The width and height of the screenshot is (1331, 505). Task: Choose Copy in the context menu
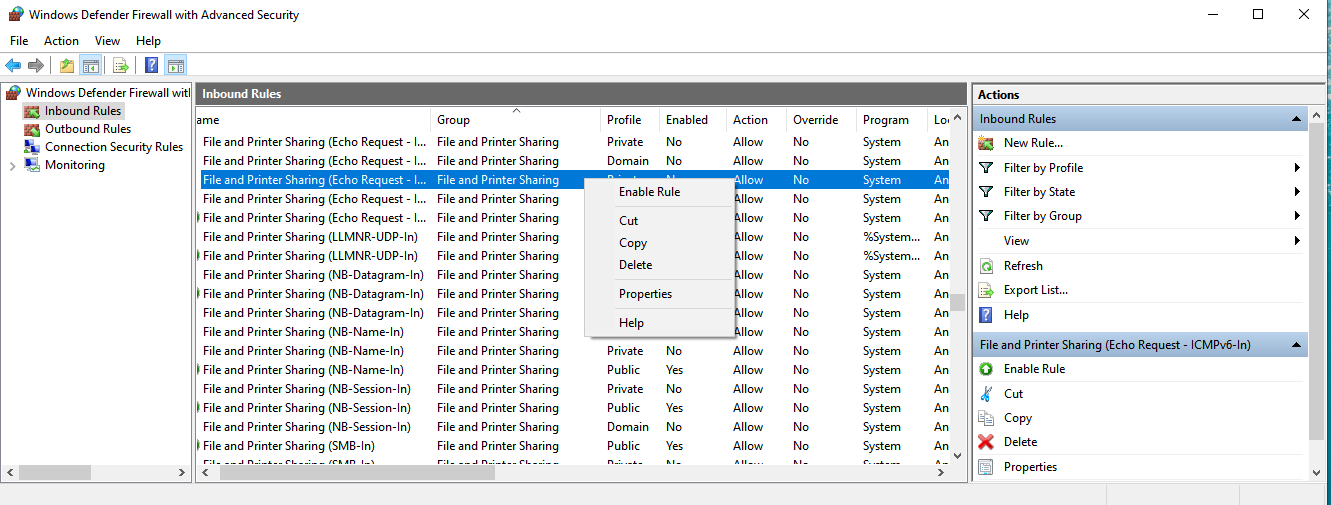(659, 243)
